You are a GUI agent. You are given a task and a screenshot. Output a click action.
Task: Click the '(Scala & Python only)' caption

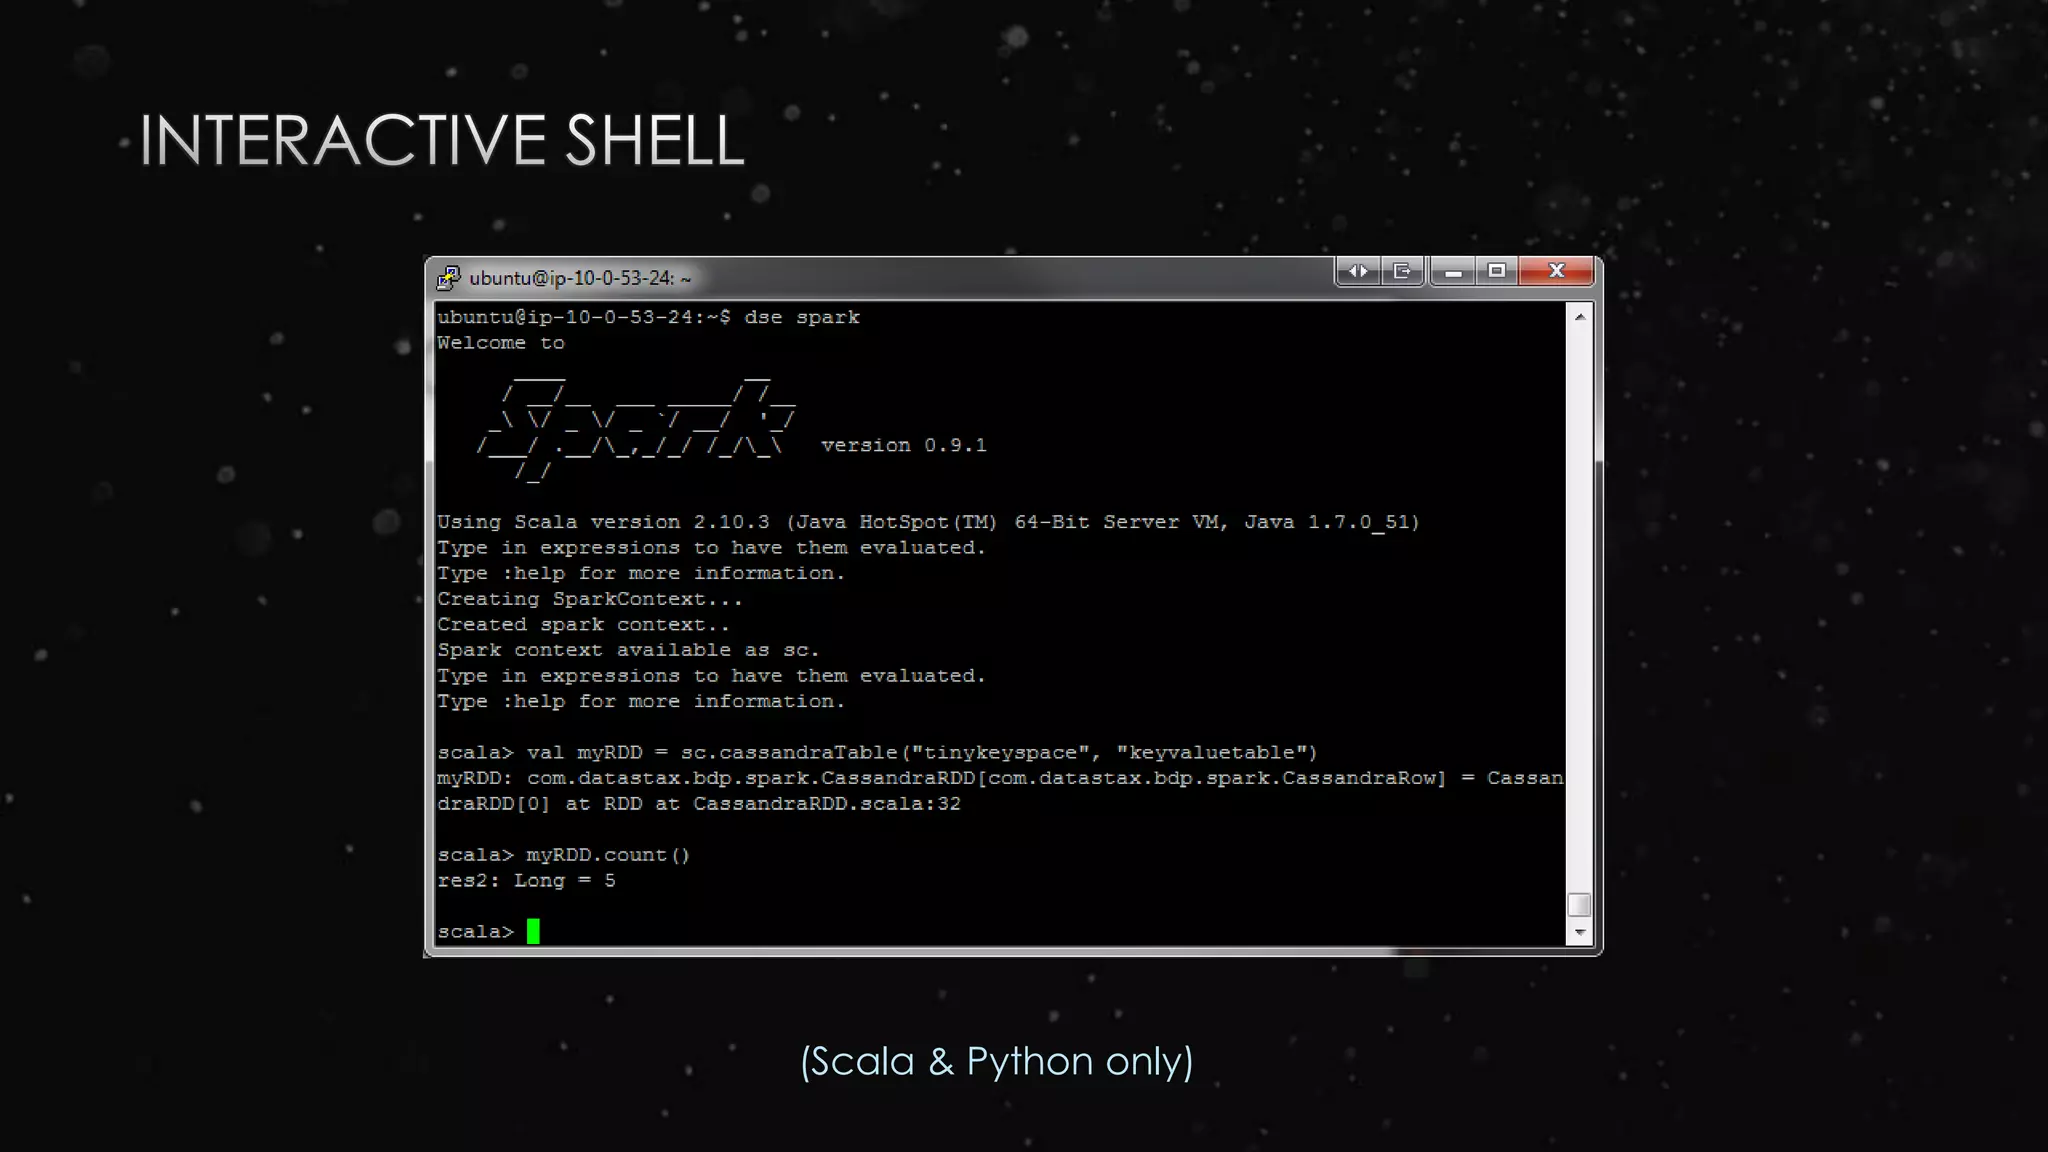(997, 1061)
